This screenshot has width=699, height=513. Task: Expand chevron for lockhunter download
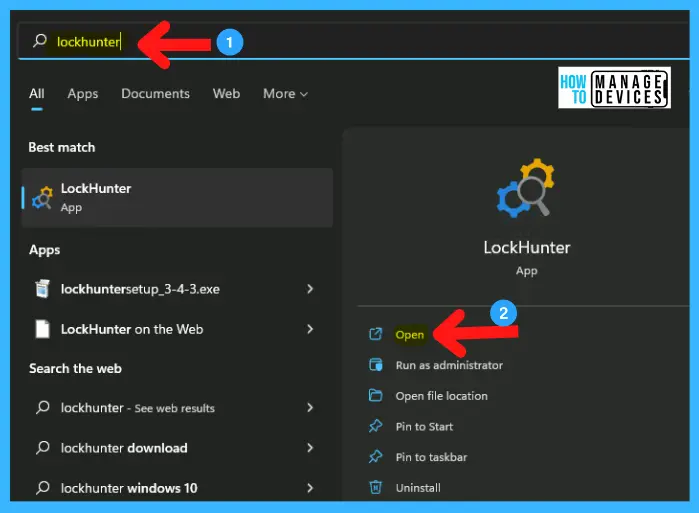310,447
